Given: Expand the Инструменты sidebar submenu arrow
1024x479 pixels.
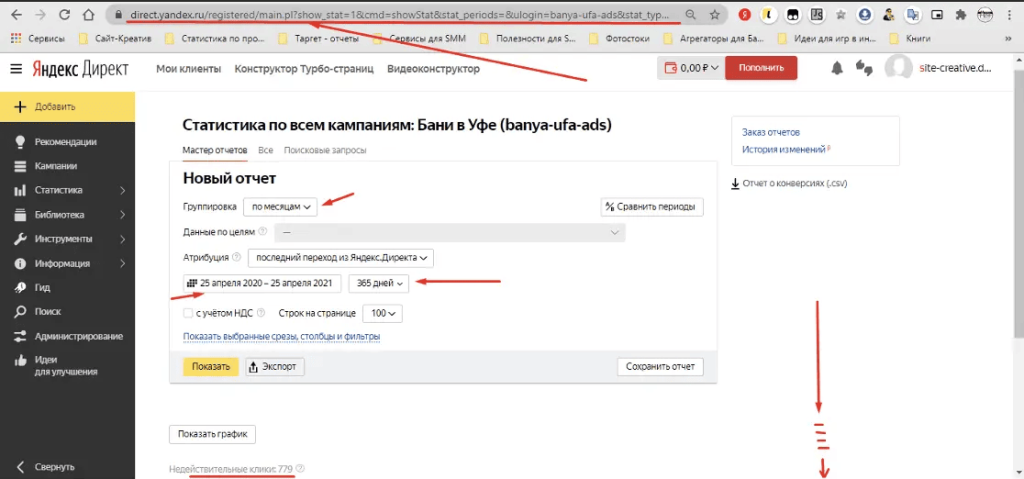Looking at the screenshot, I should click(x=123, y=239).
